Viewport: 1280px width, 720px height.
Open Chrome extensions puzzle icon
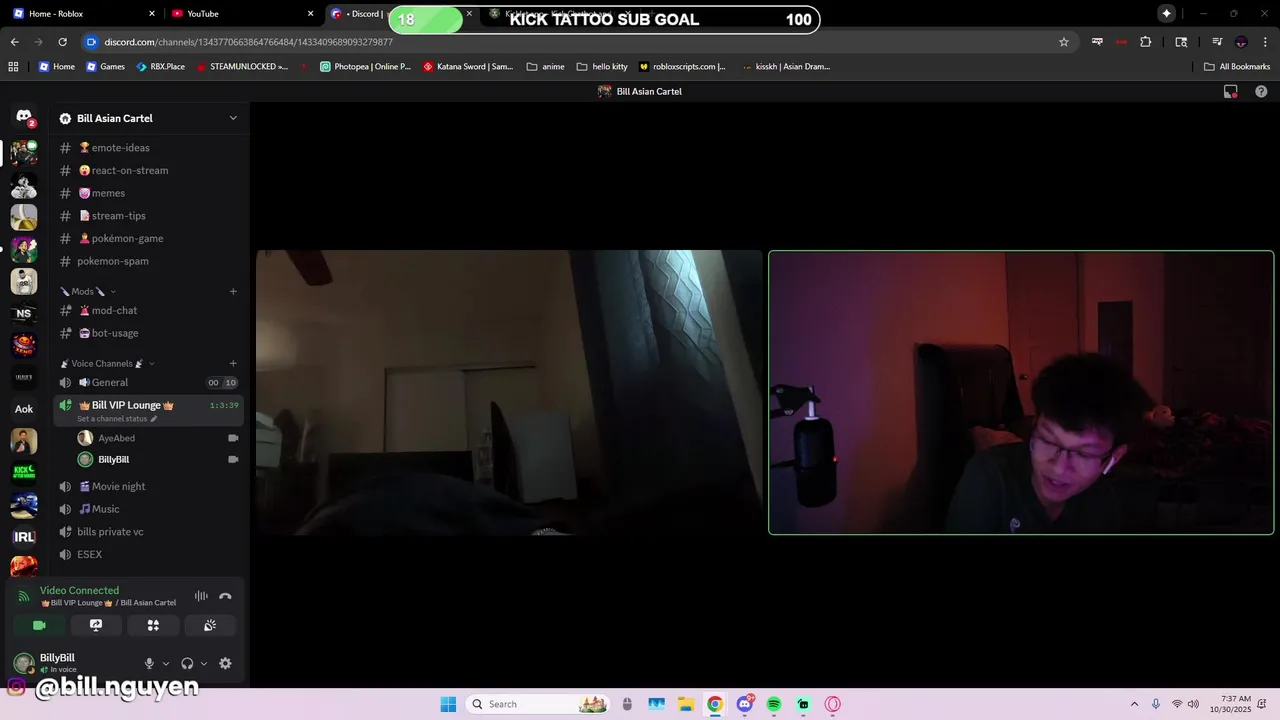pyautogui.click(x=1146, y=42)
